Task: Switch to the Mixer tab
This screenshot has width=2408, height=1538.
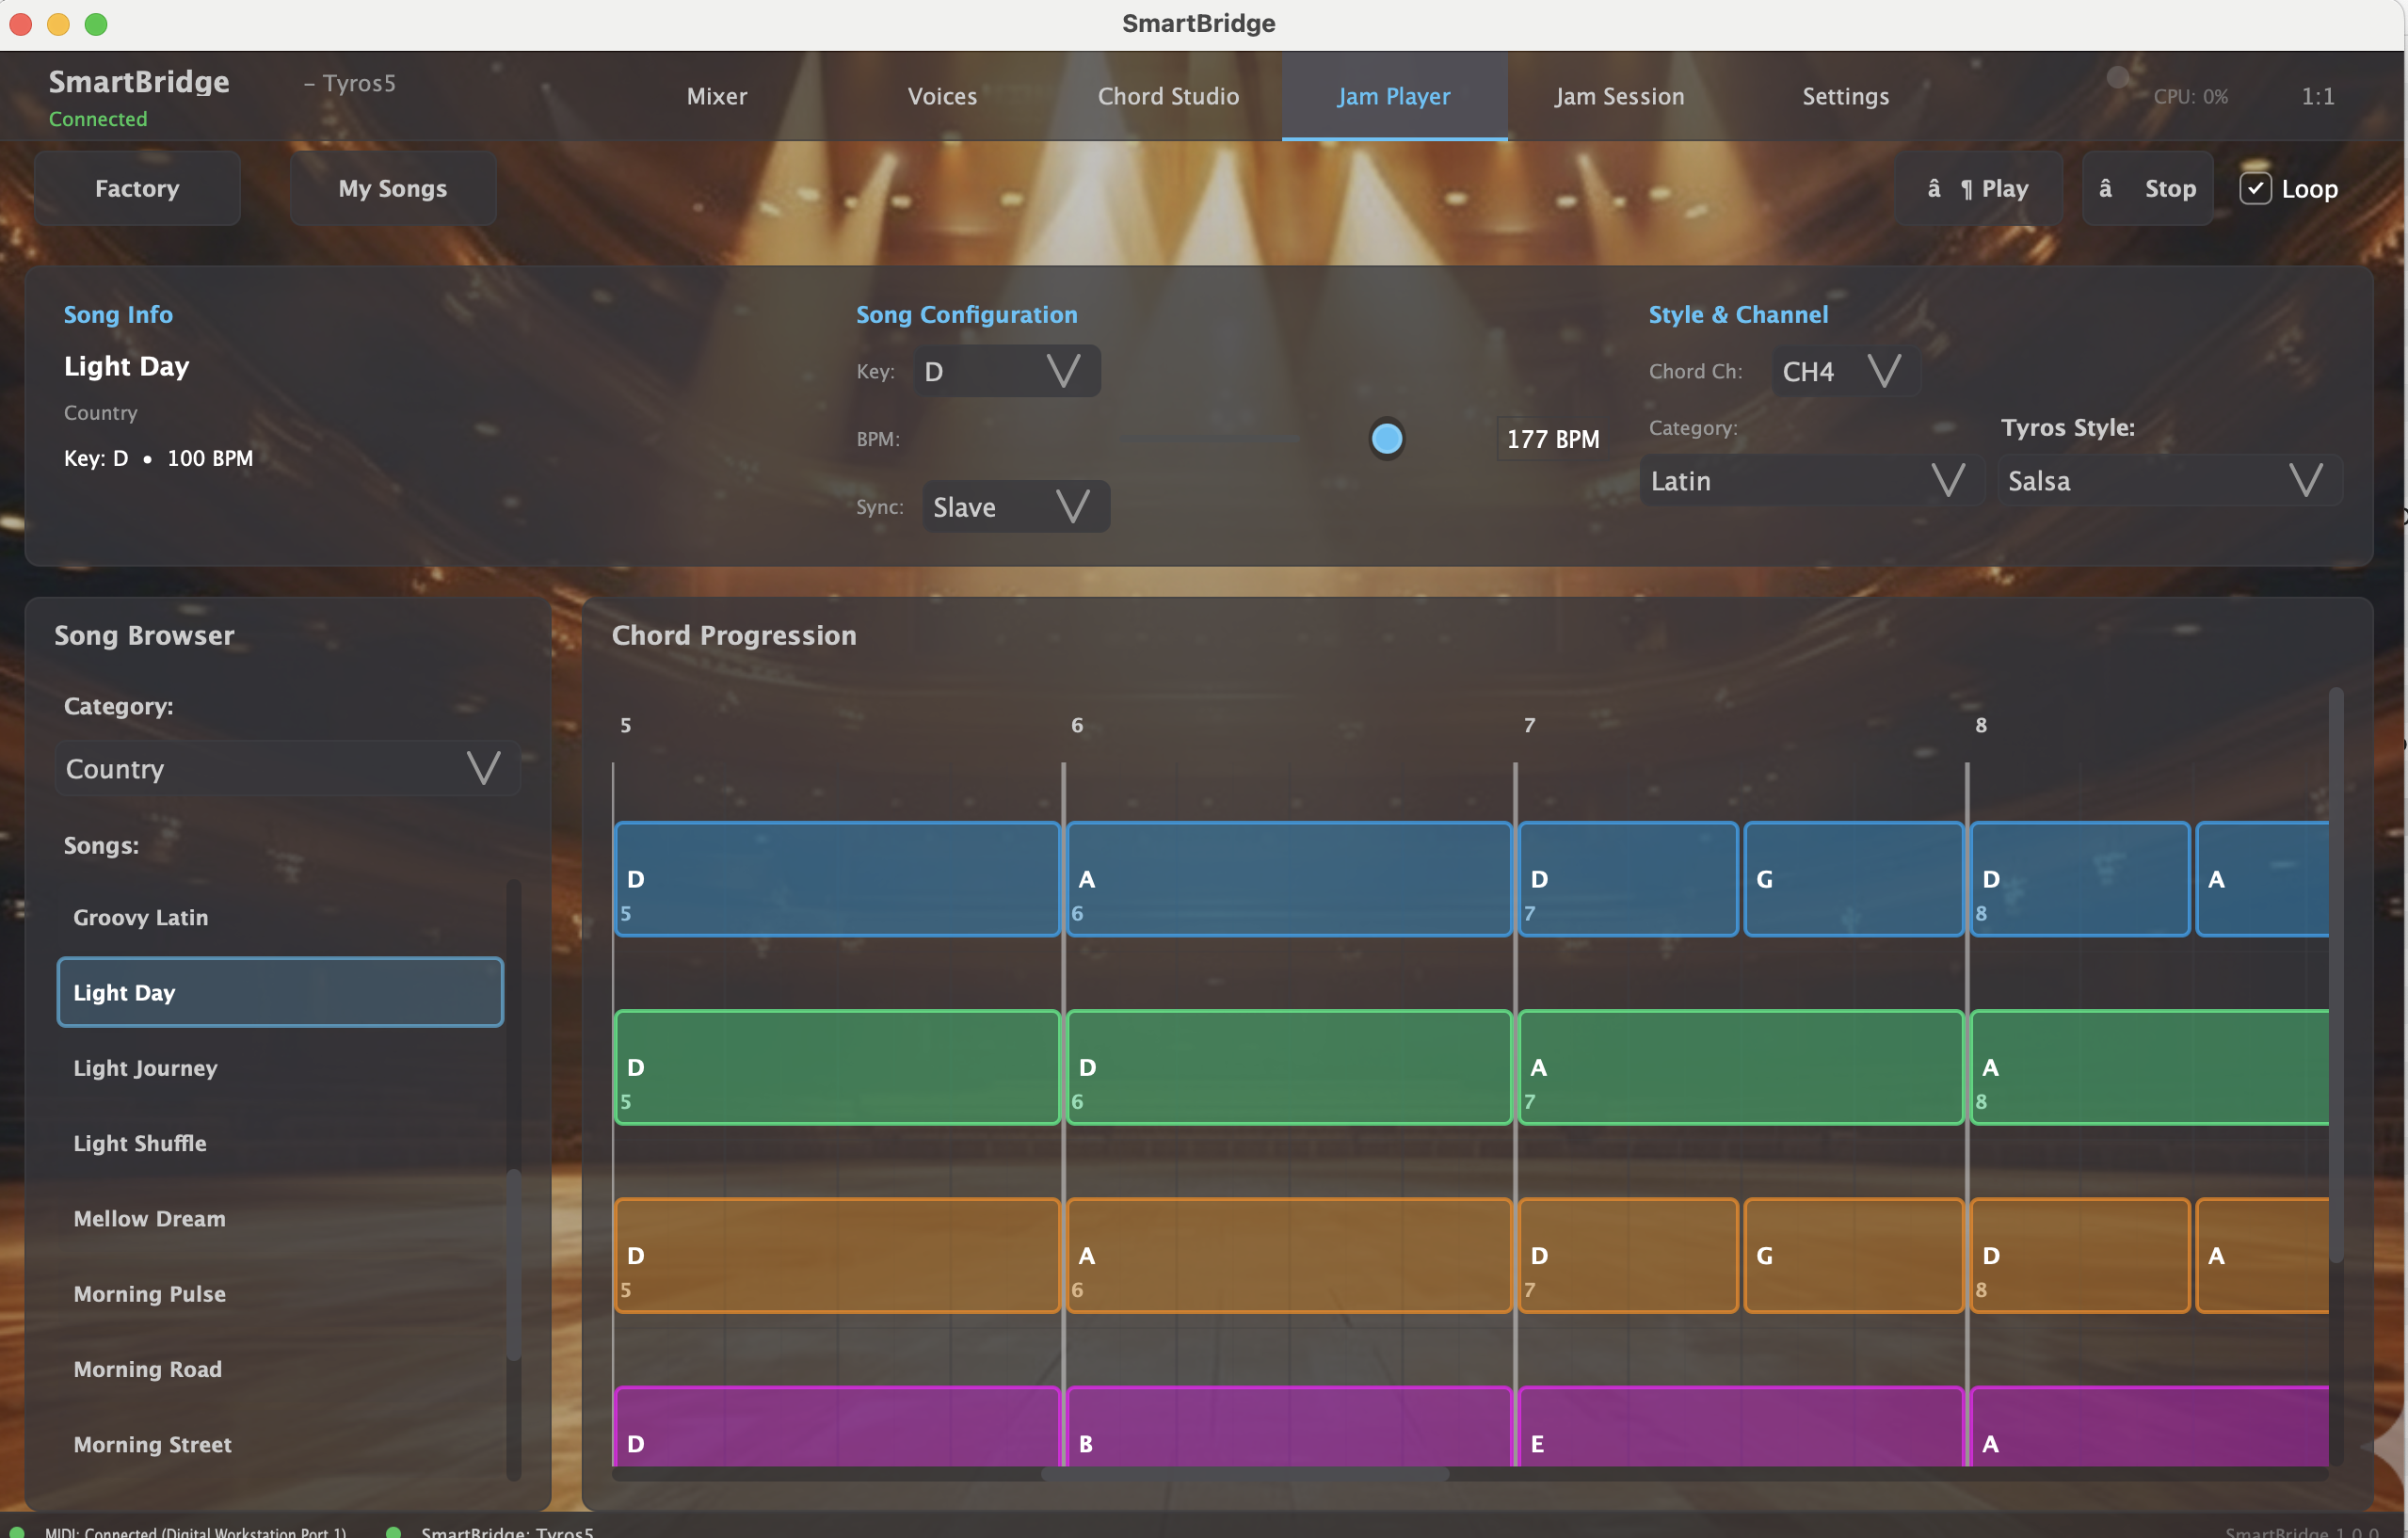Action: click(x=716, y=96)
